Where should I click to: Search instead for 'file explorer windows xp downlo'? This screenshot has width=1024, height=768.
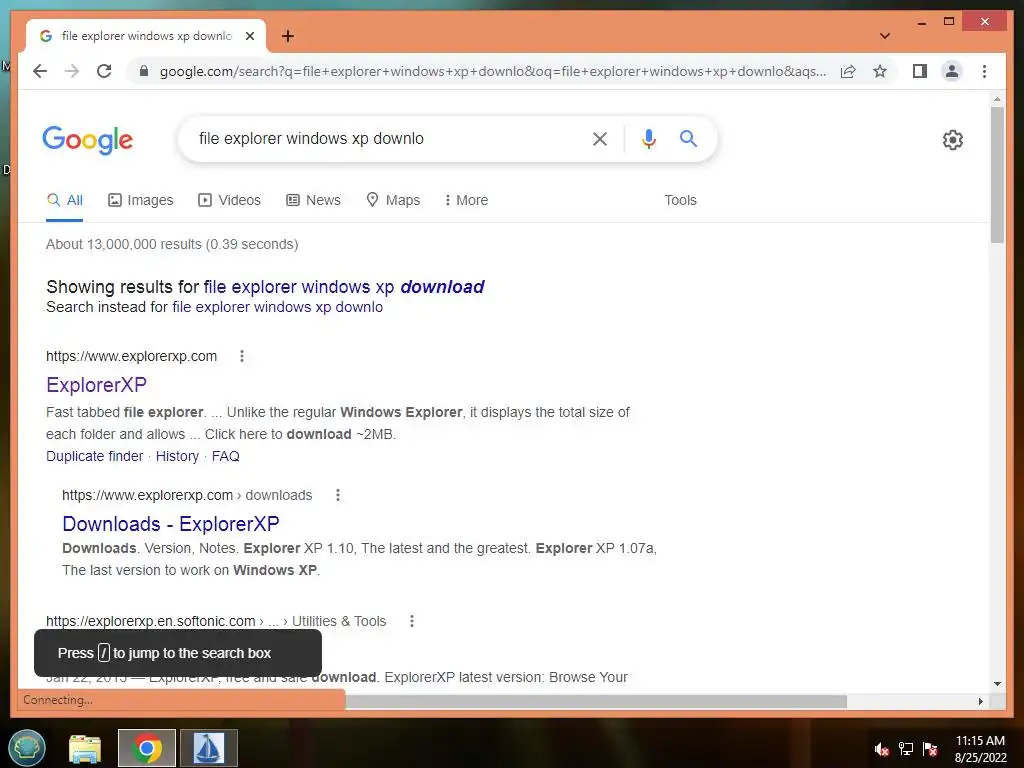pyautogui.click(x=278, y=307)
